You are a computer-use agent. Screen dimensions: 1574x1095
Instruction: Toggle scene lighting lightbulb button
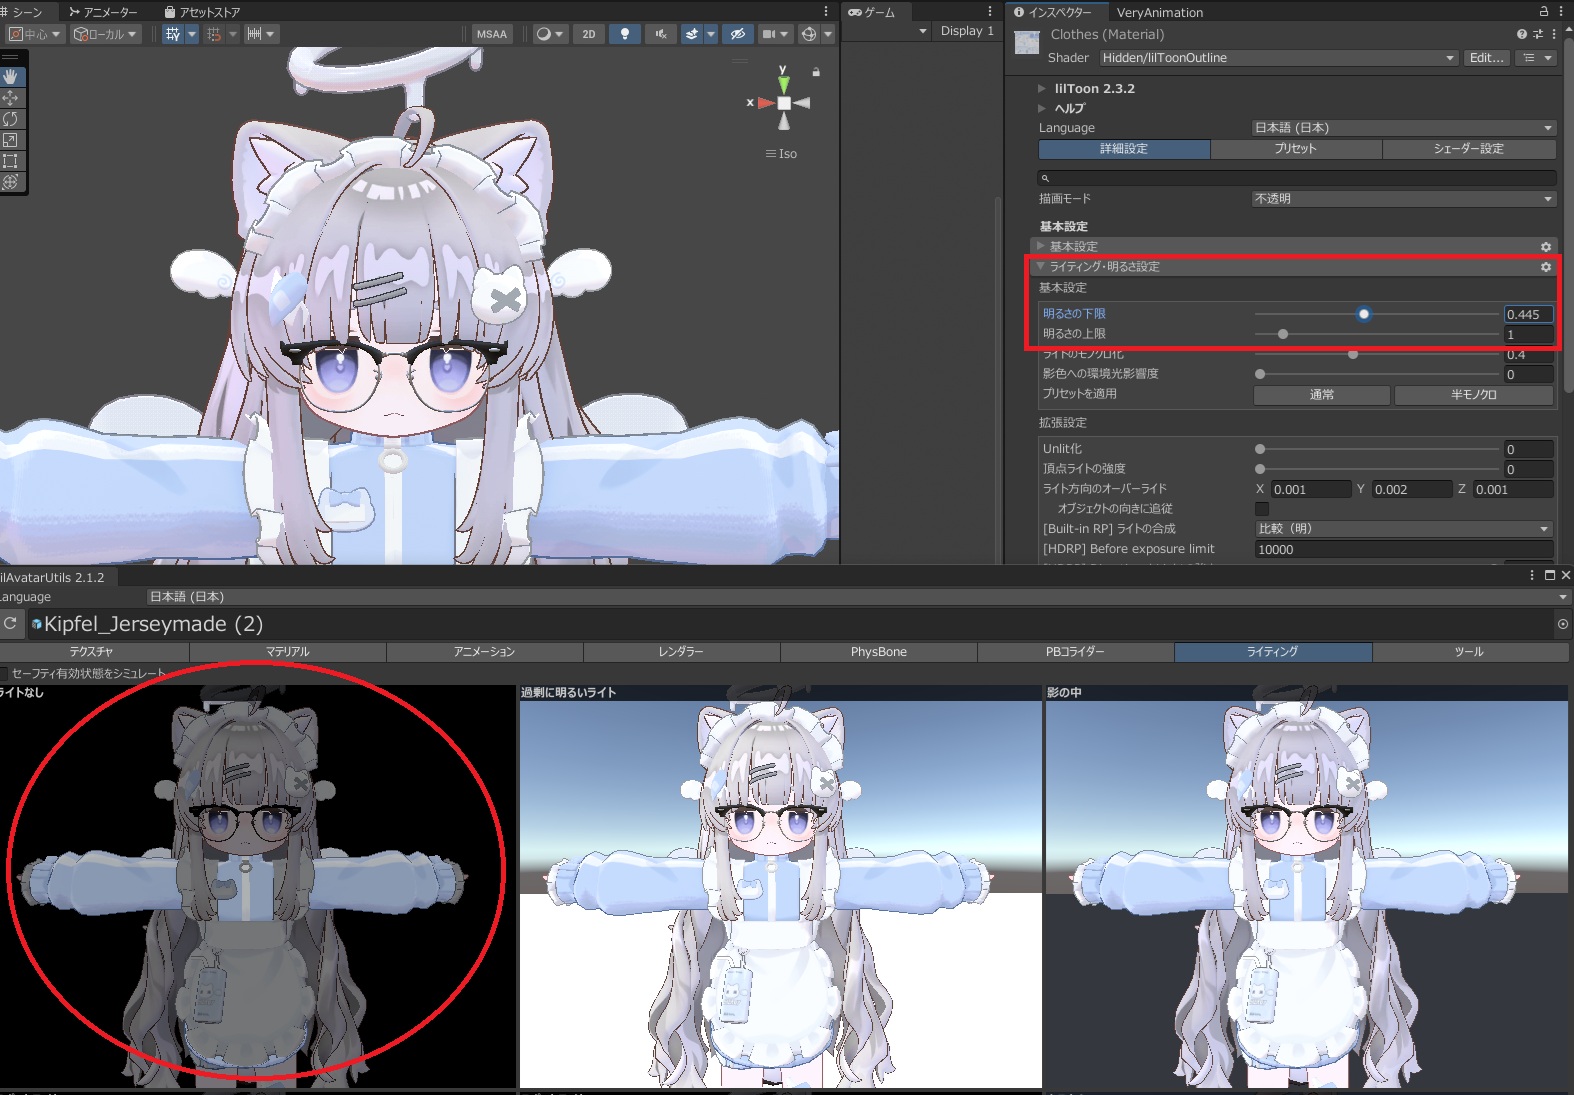[x=625, y=34]
